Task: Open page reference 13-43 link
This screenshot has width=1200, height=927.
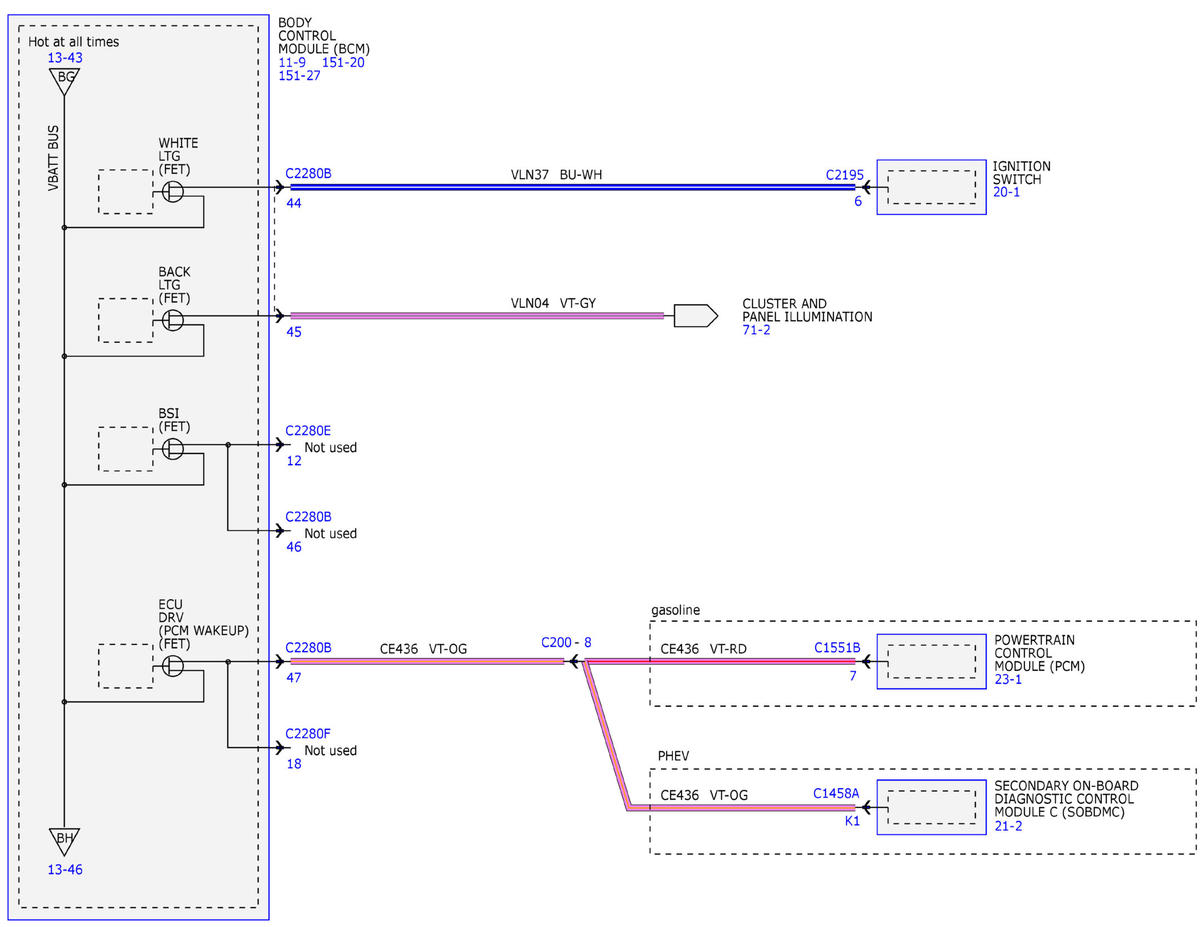Action: tap(65, 58)
